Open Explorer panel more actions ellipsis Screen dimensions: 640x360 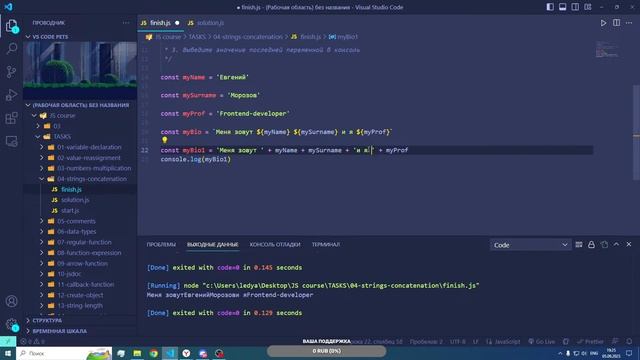coord(126,23)
